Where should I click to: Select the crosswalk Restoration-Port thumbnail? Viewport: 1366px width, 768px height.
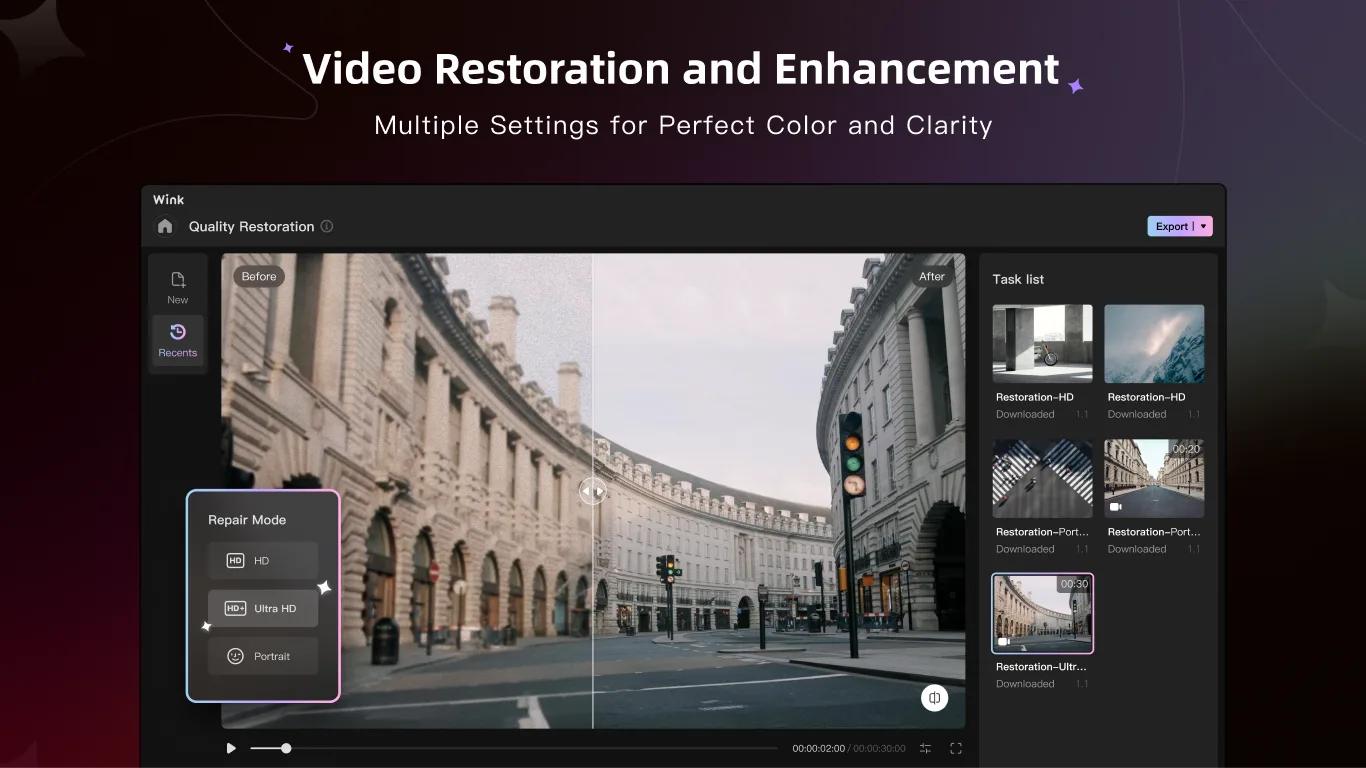point(1042,479)
